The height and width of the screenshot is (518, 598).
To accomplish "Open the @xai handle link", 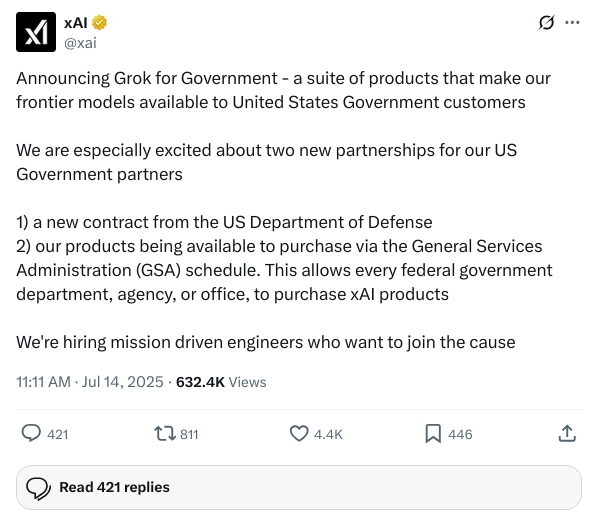I will coord(80,43).
